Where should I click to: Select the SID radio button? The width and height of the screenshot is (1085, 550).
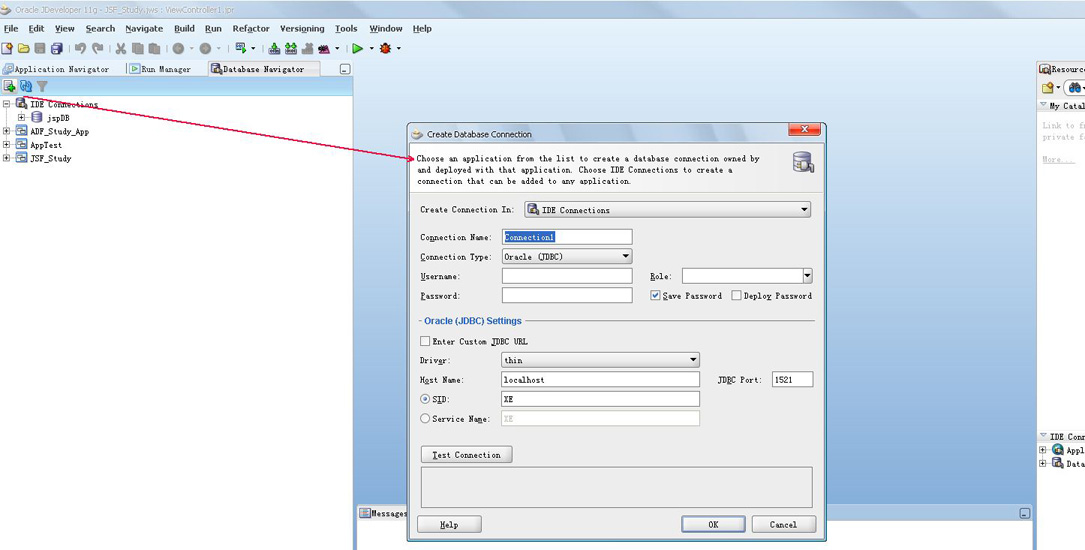425,399
